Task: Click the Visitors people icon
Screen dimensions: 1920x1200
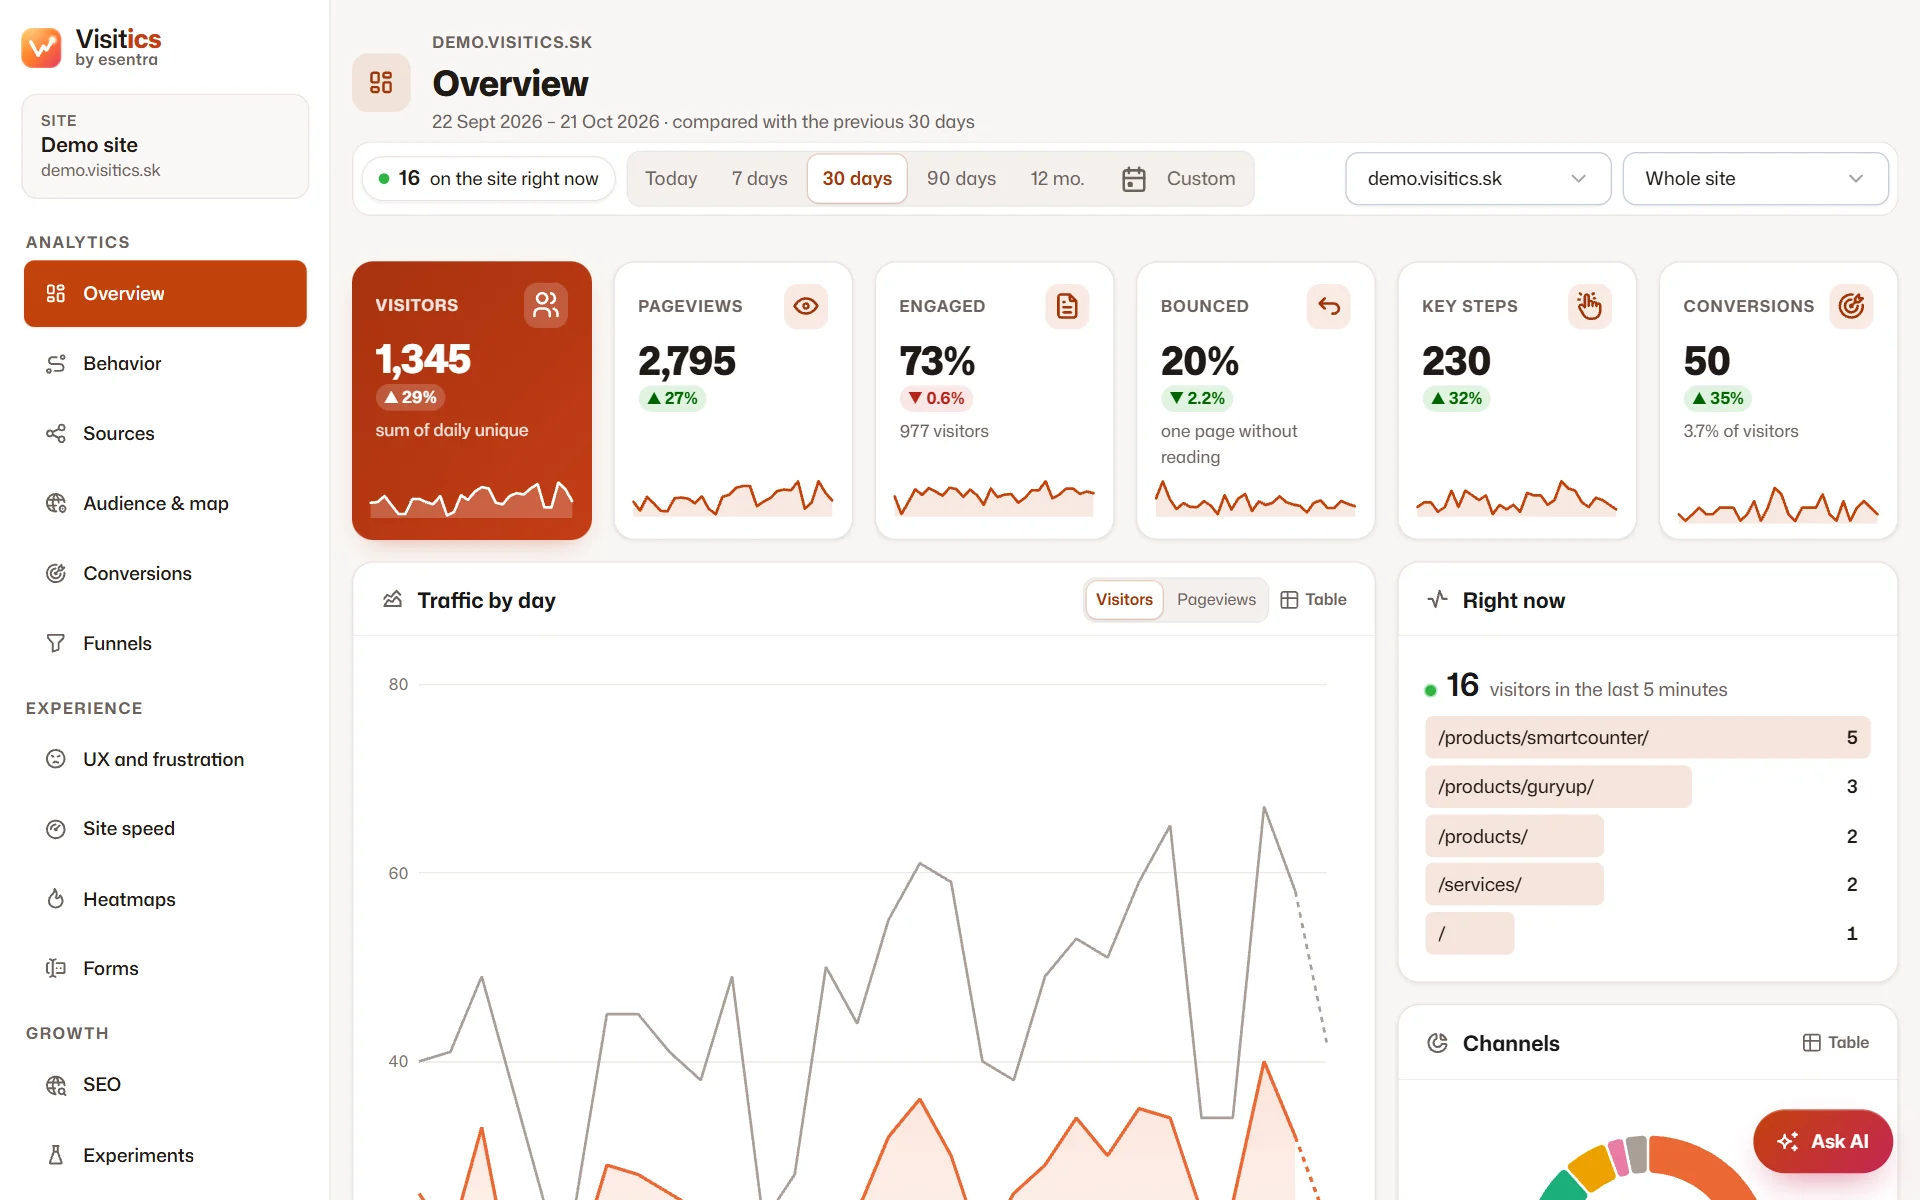Action: 545,305
